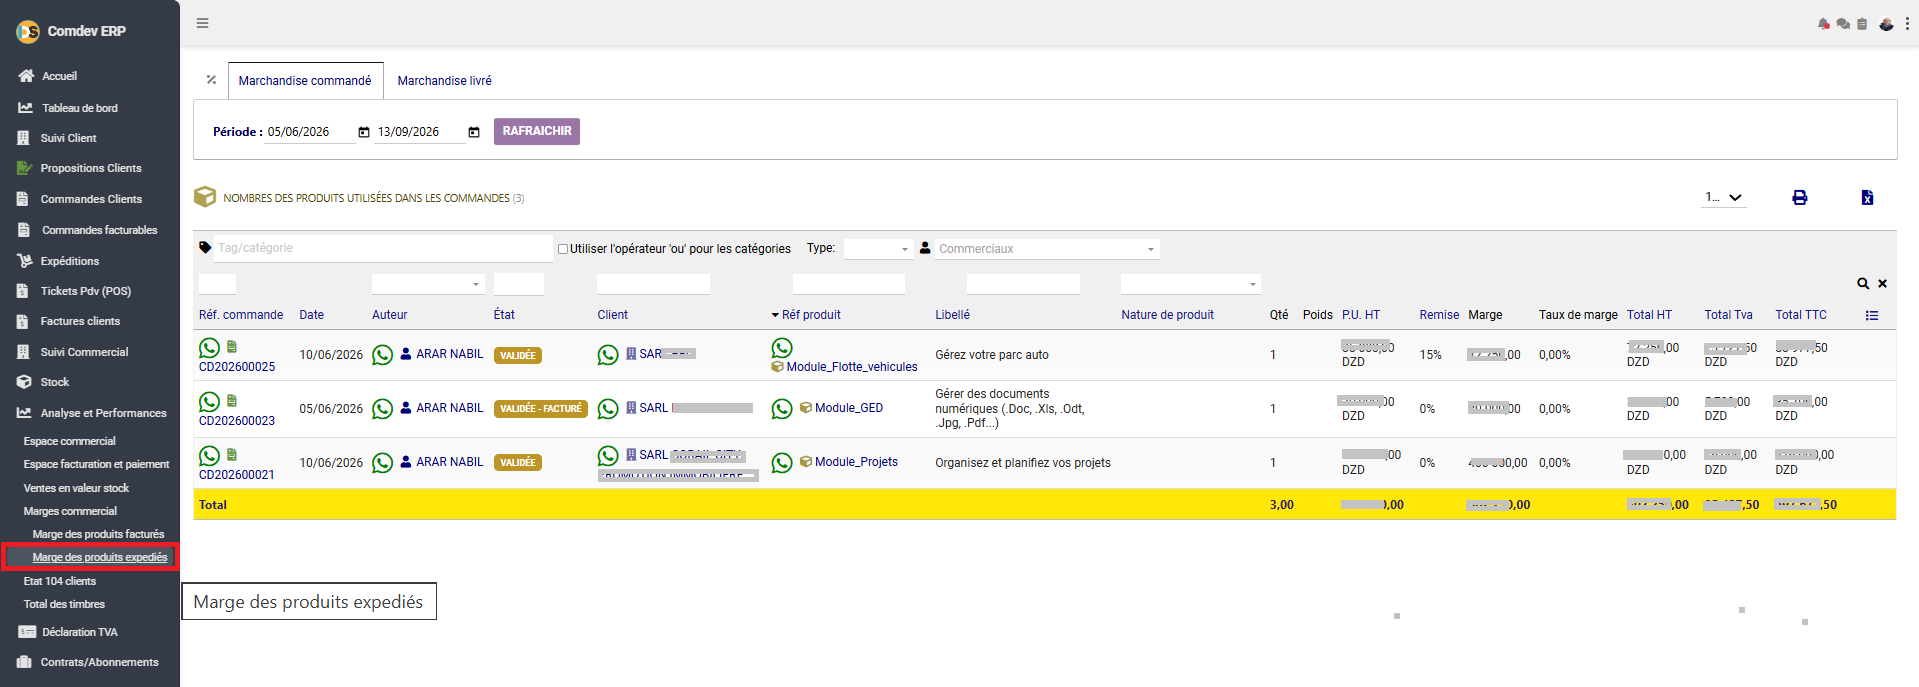1919x687 pixels.
Task: Click the RAFRAICHIR button
Action: [537, 131]
